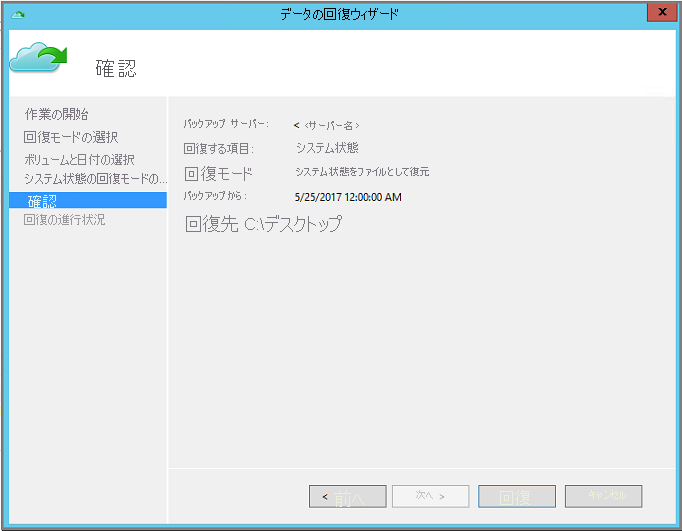Click the < 前へ back button

348,496
